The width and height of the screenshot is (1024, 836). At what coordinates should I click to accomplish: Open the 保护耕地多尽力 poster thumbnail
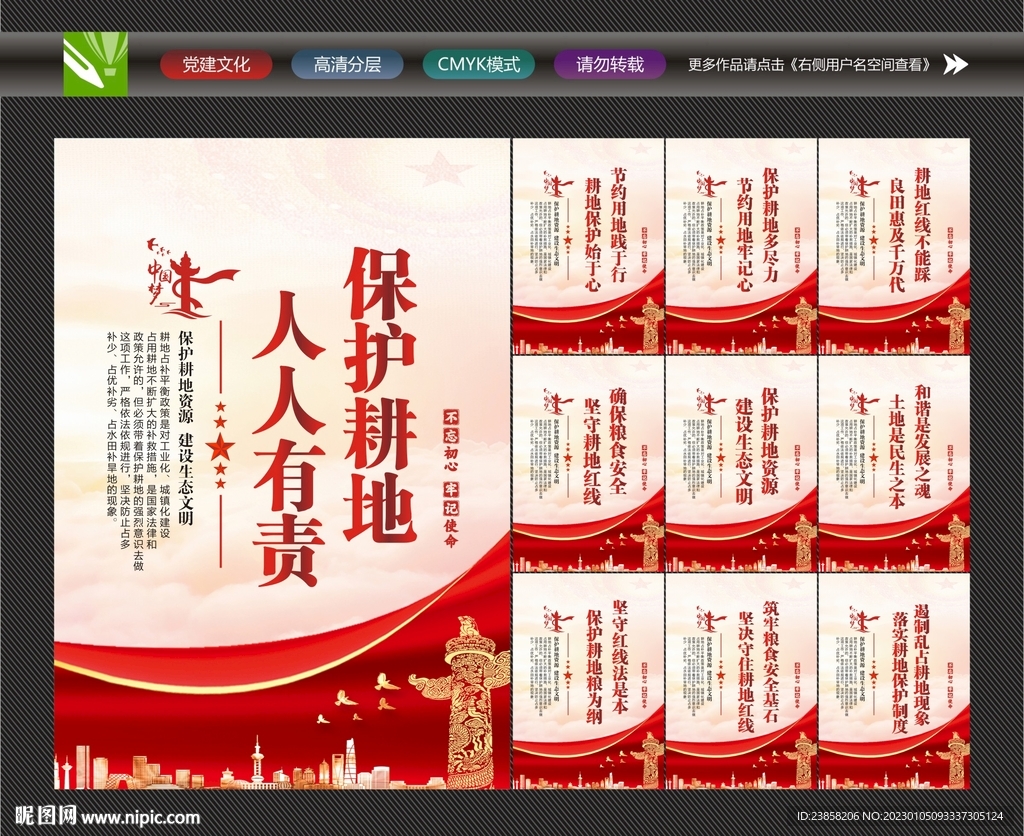click(x=741, y=246)
